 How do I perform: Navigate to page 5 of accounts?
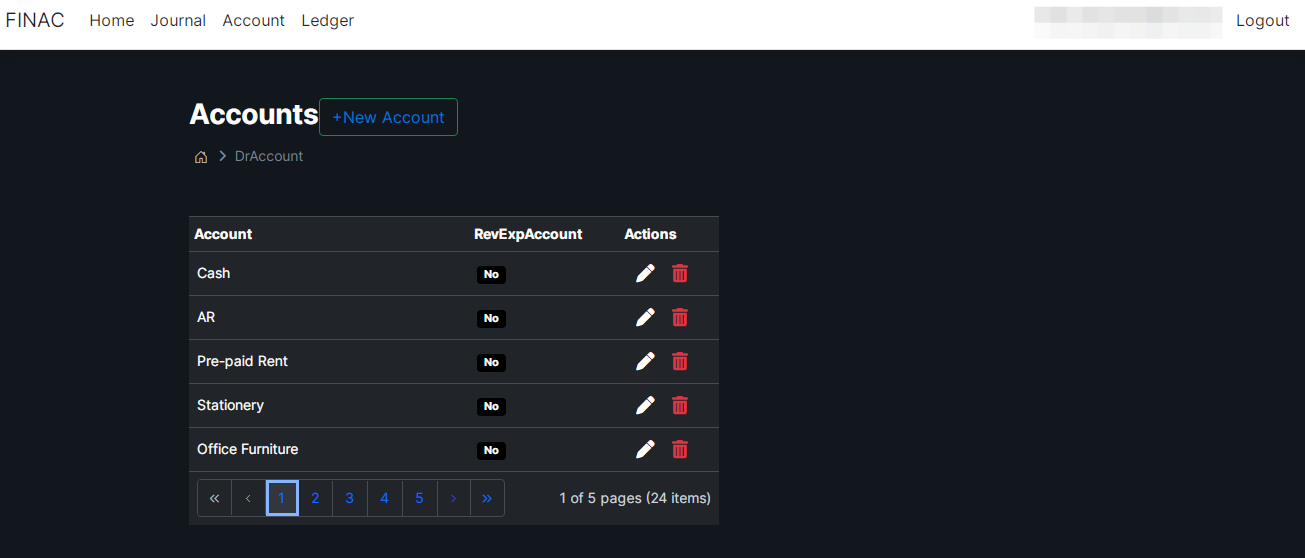pyautogui.click(x=419, y=498)
